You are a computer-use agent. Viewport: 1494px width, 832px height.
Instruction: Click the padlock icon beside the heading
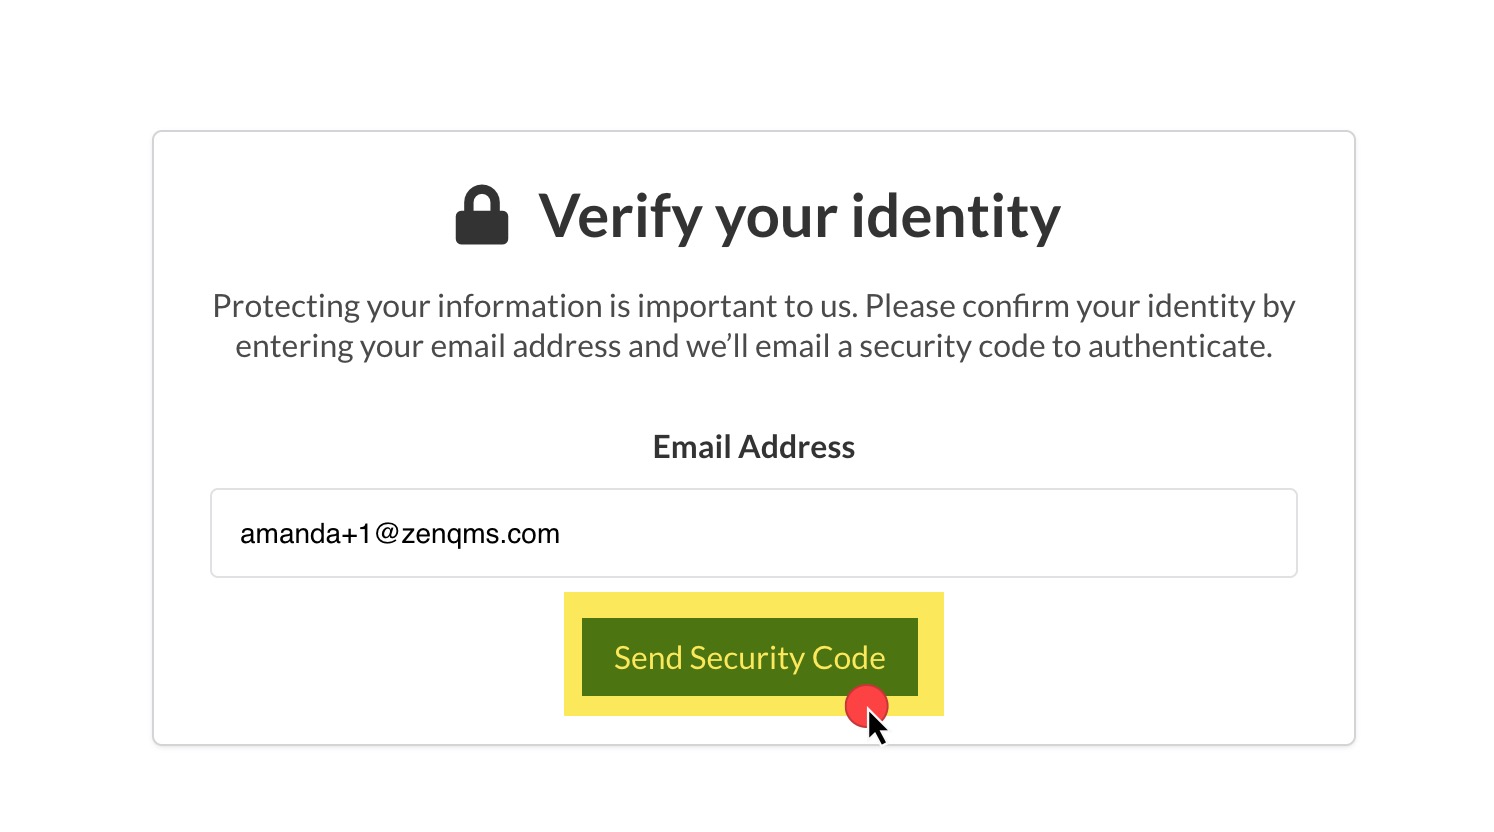(482, 215)
